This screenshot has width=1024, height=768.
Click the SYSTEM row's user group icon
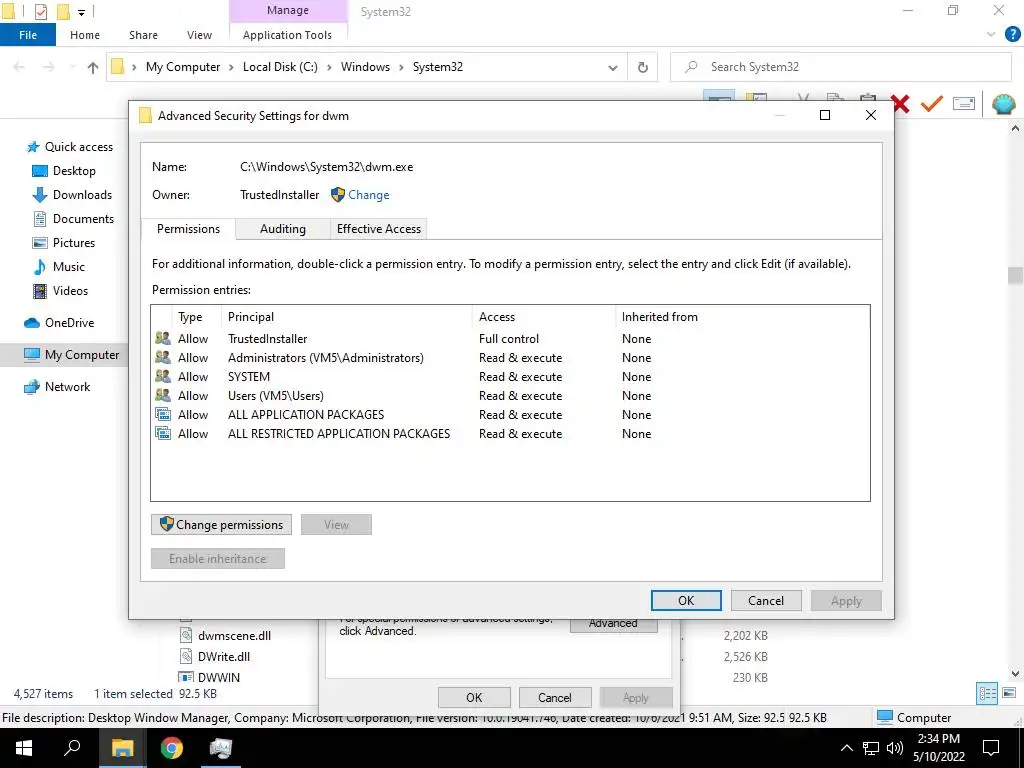pyautogui.click(x=163, y=376)
